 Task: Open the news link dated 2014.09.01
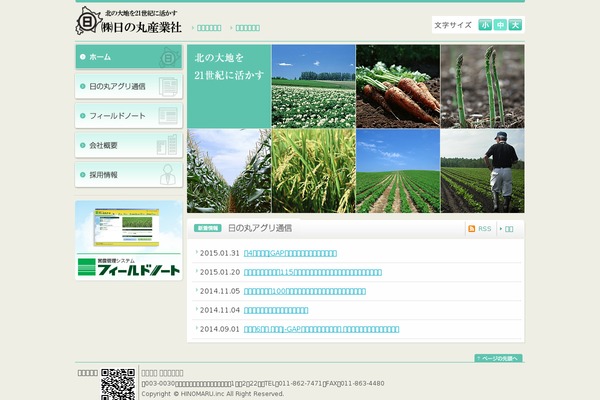(x=321, y=329)
